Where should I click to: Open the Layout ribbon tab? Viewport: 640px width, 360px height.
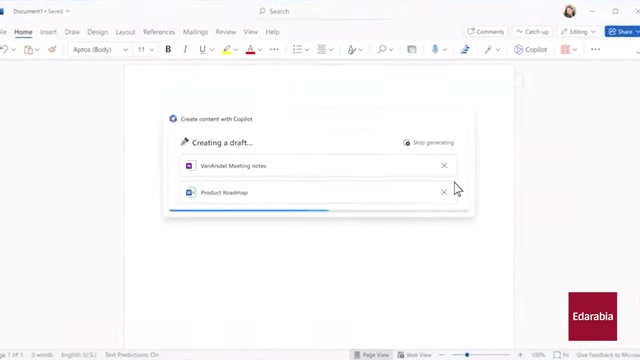point(125,32)
